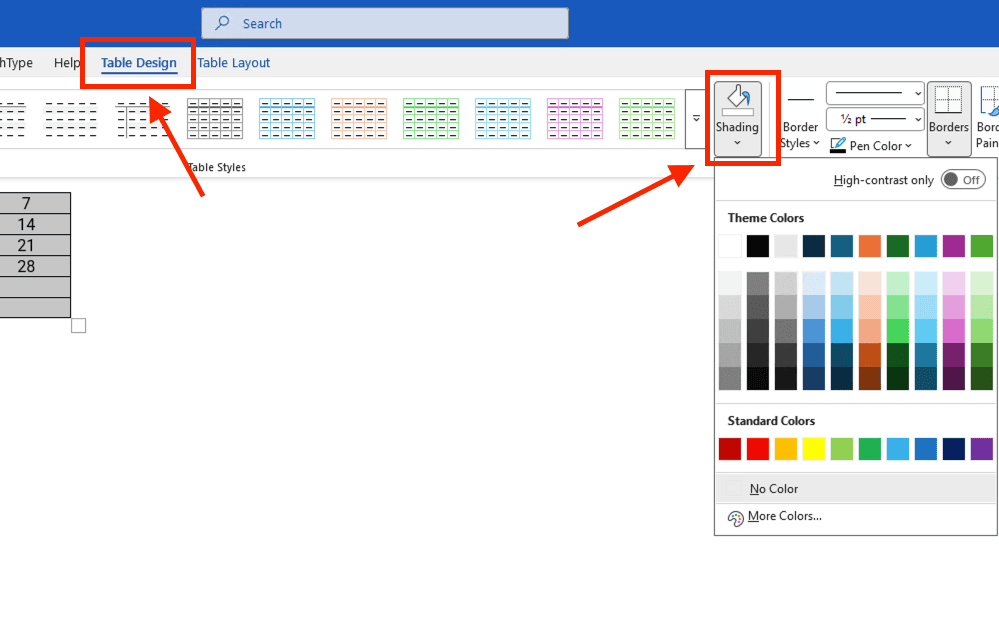Image resolution: width=999 pixels, height=625 pixels.
Task: Pick gold standard color
Action: point(786,449)
